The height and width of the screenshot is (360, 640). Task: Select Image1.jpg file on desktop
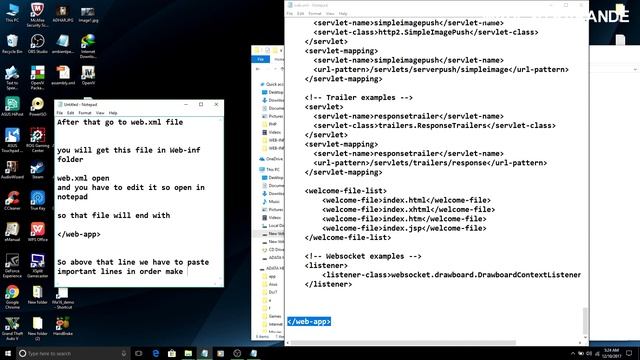pos(88,15)
